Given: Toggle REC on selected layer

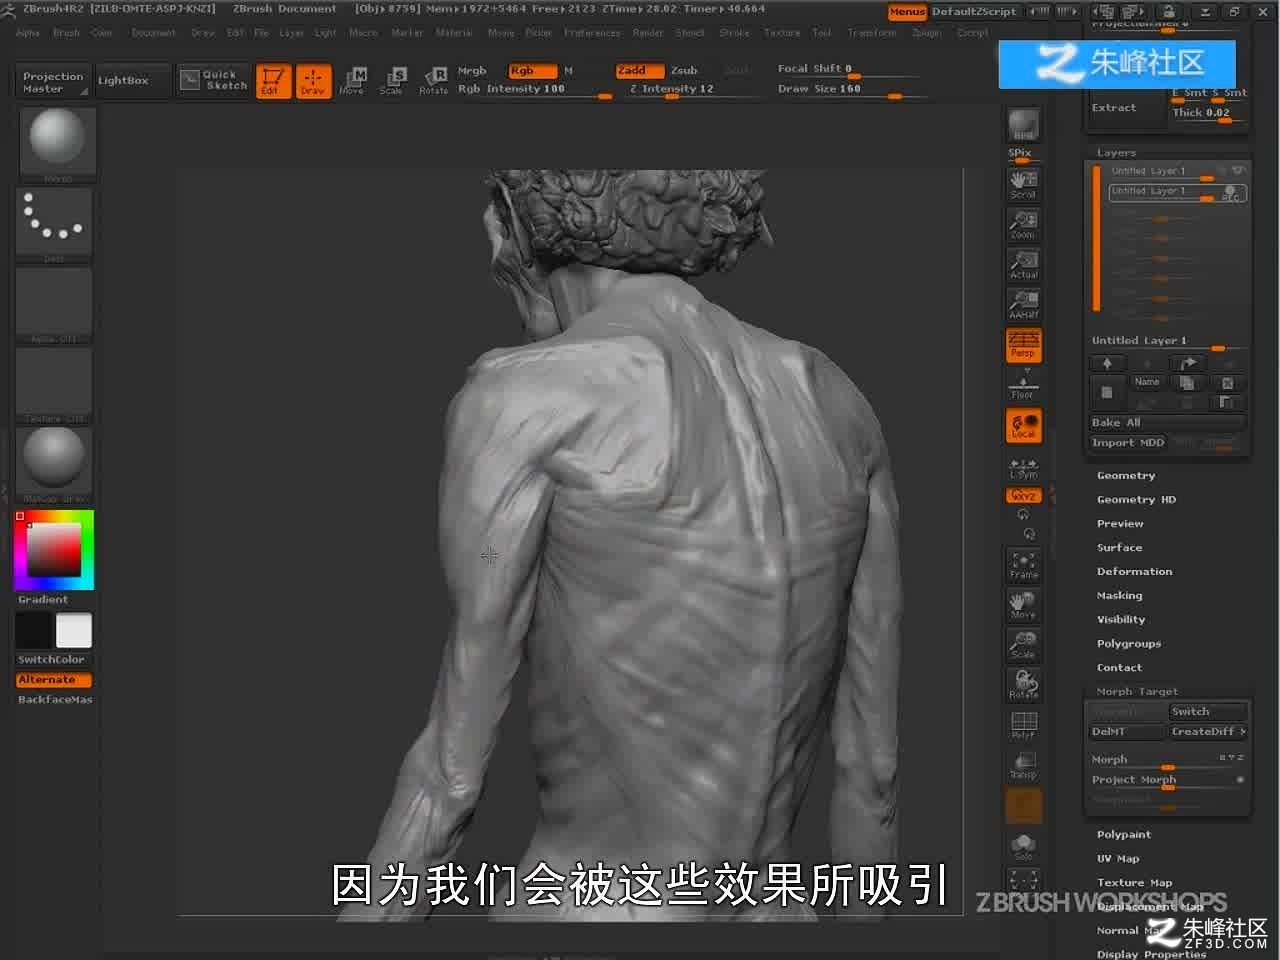Looking at the screenshot, I should [1230, 194].
